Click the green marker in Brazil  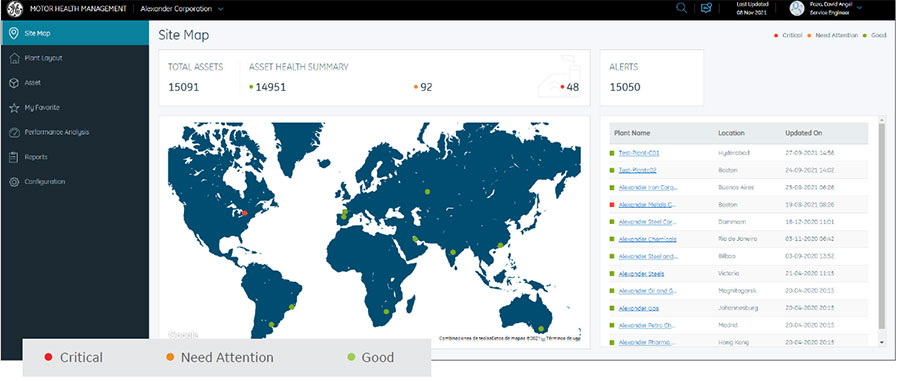click(x=292, y=307)
